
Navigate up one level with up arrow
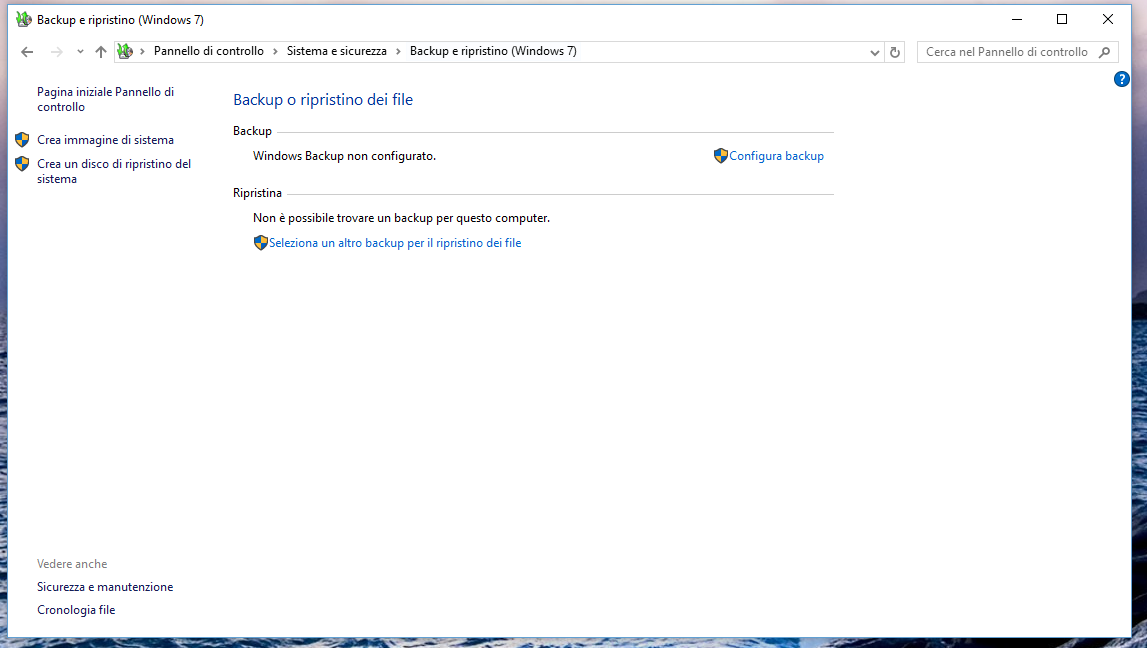pyautogui.click(x=100, y=52)
